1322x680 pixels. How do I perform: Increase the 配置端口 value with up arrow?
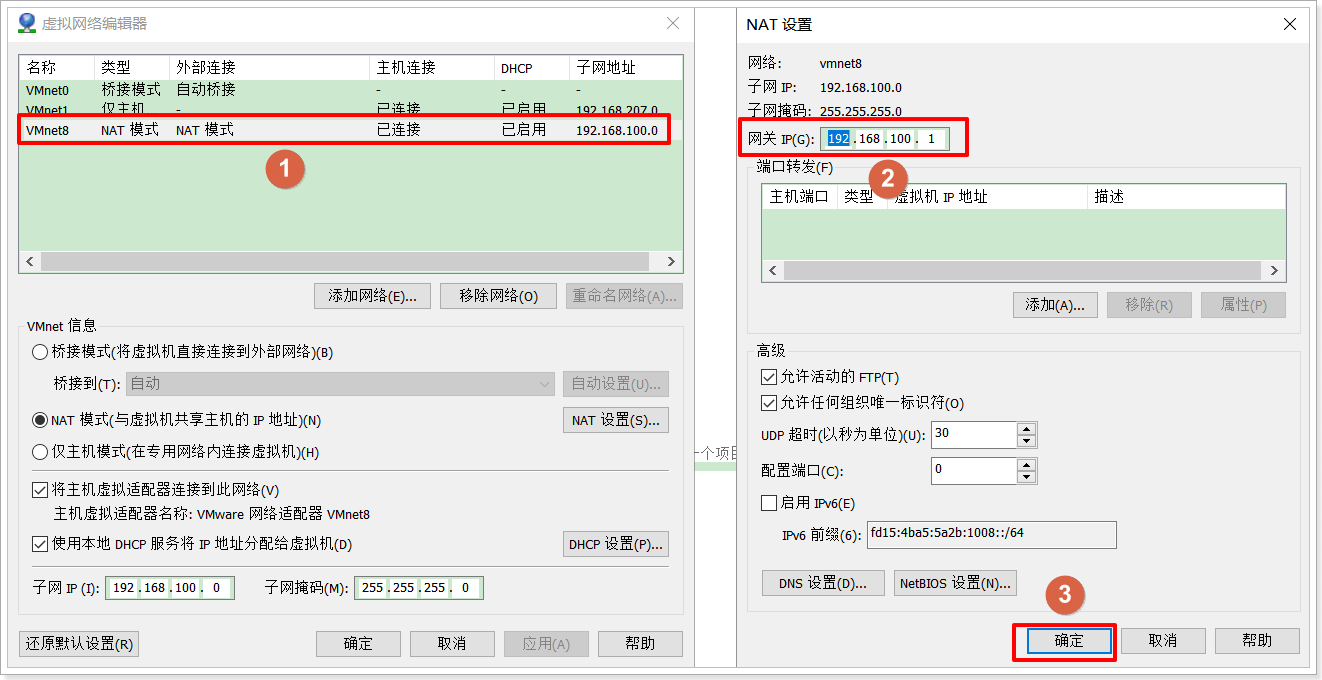pyautogui.click(x=1027, y=464)
